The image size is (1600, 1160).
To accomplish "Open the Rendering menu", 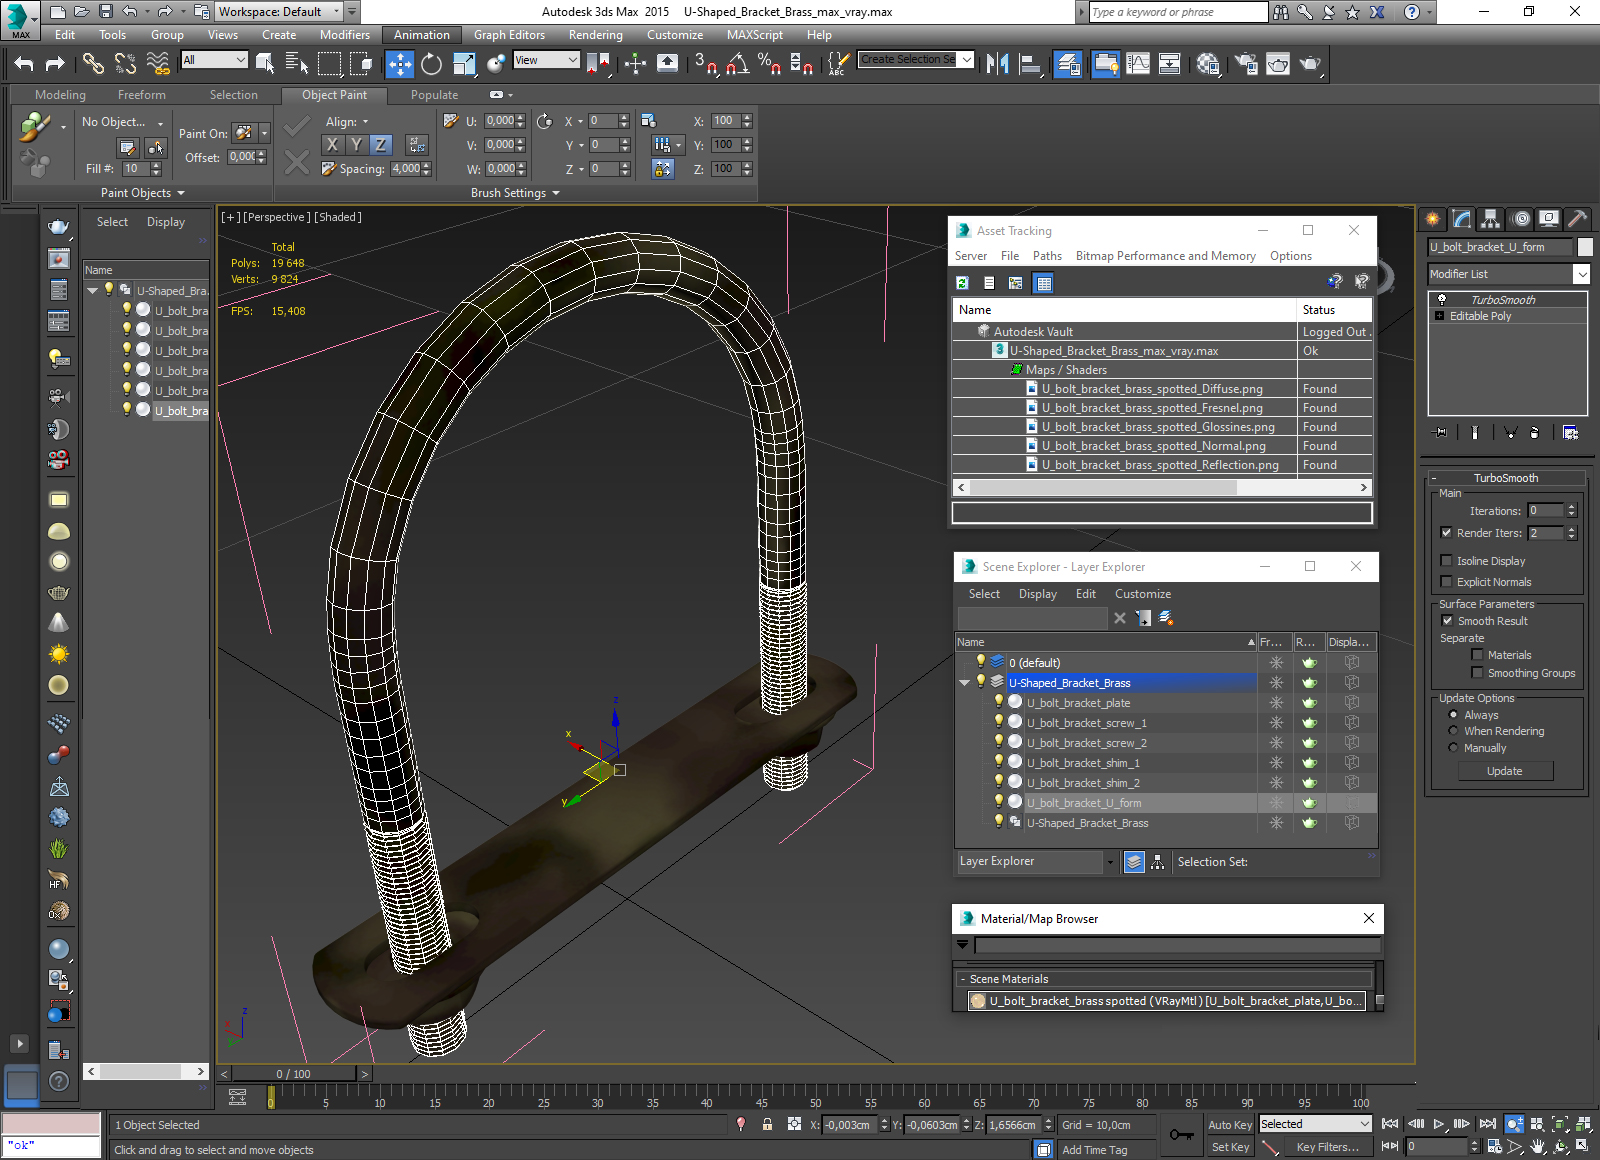I will (595, 35).
